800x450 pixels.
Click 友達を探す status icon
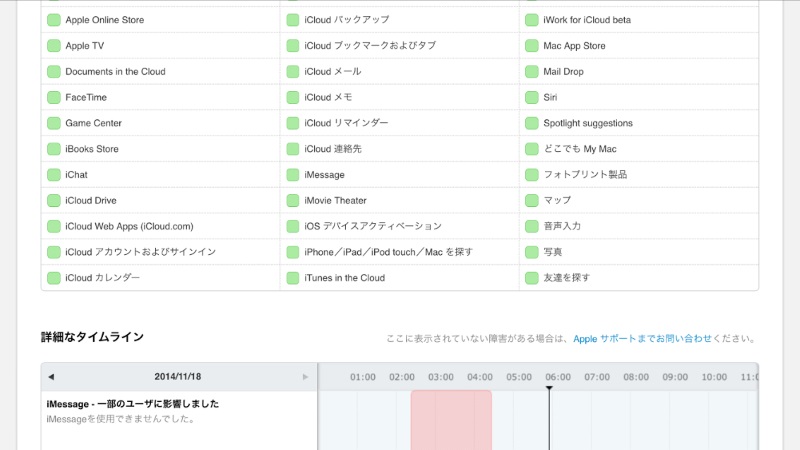point(532,278)
